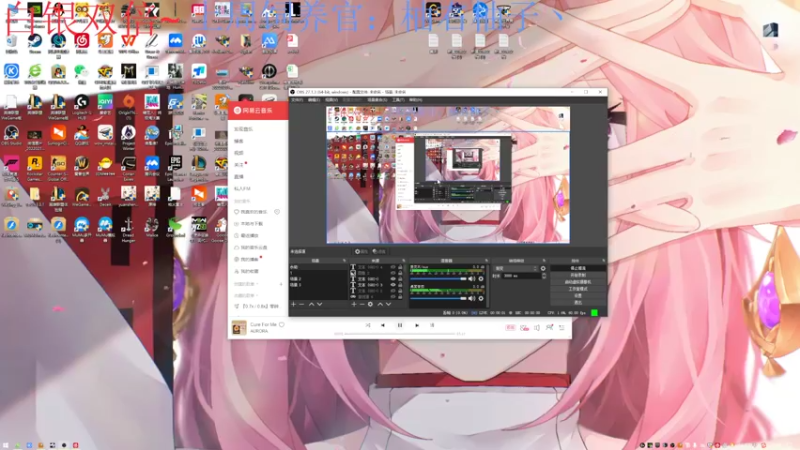Viewport: 800px width, 450px height.
Task: Click the 退出 button in OBS
Action: pos(578,303)
